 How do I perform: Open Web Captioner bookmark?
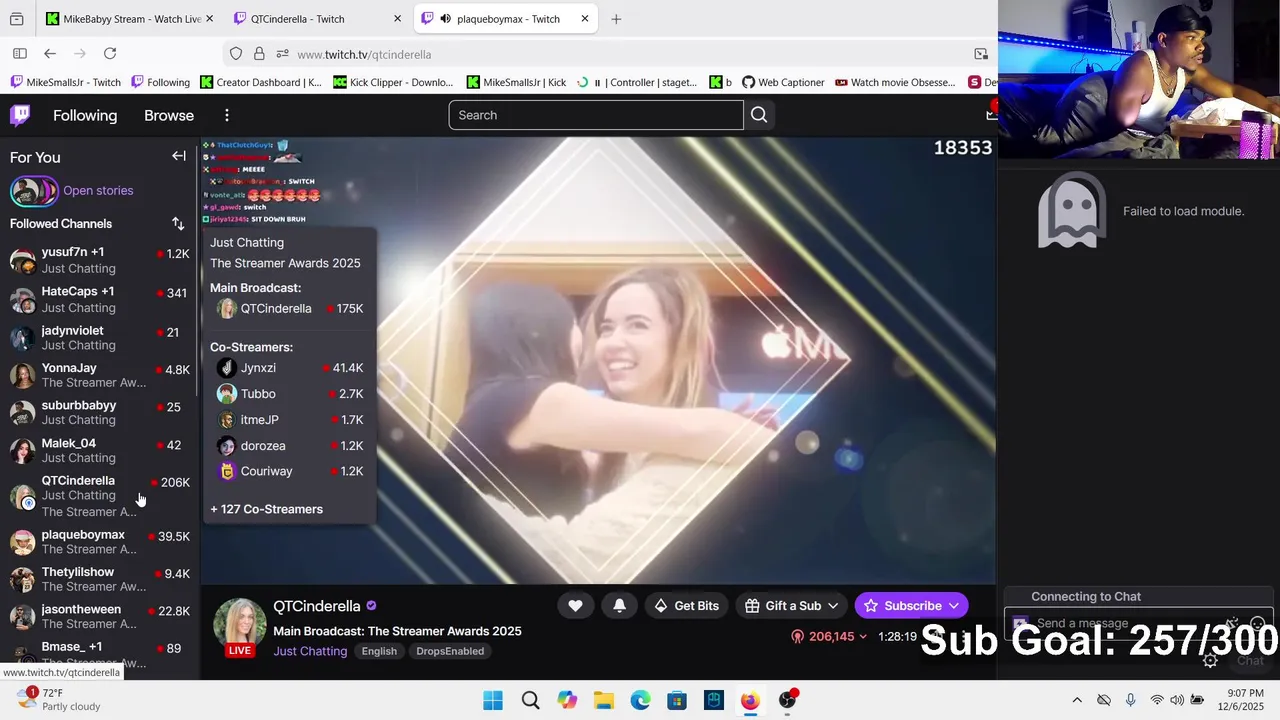[783, 82]
